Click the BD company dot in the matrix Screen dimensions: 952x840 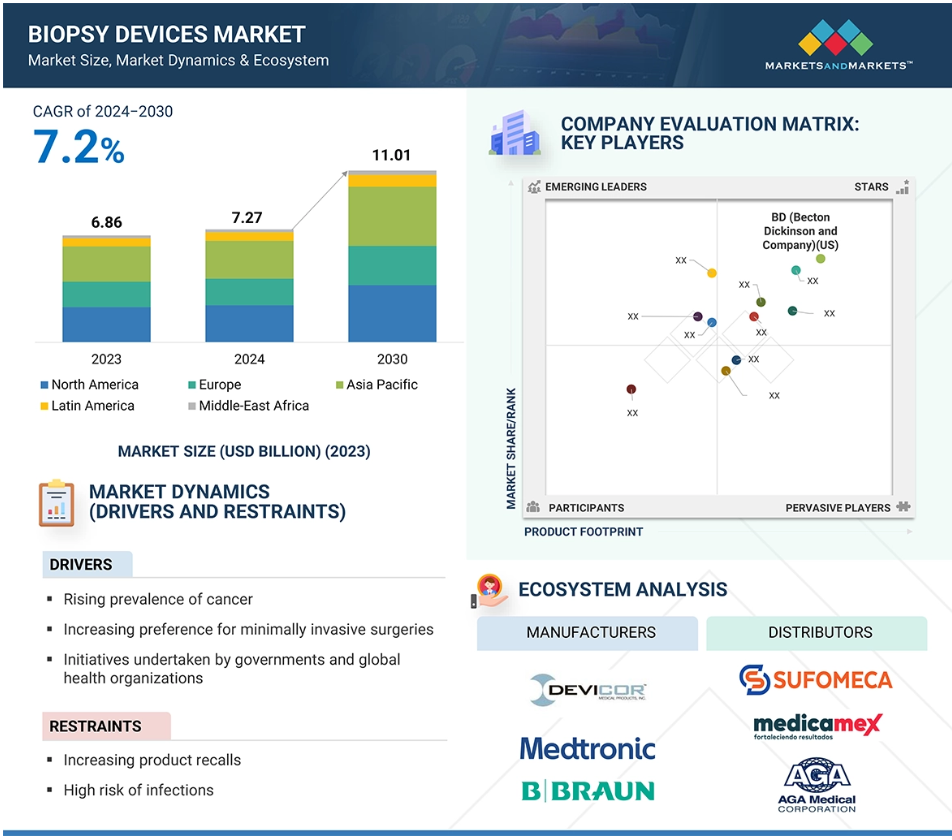point(821,259)
